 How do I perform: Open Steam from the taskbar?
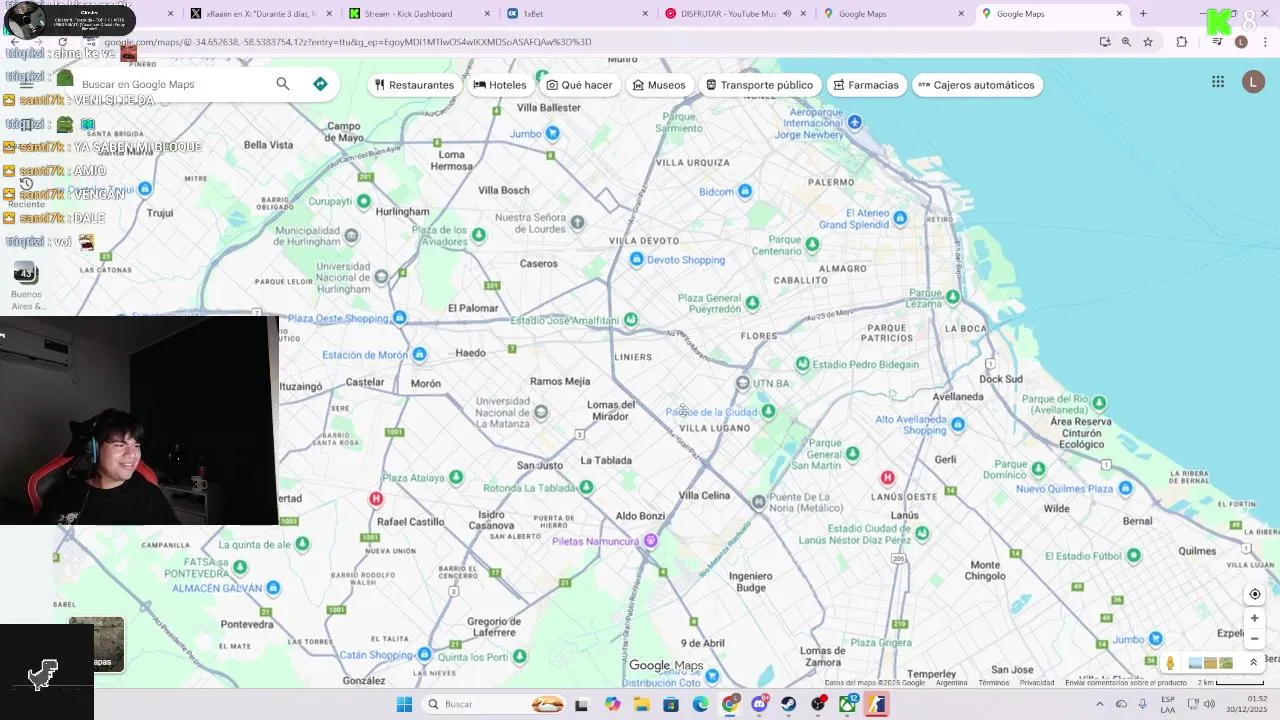coord(789,704)
